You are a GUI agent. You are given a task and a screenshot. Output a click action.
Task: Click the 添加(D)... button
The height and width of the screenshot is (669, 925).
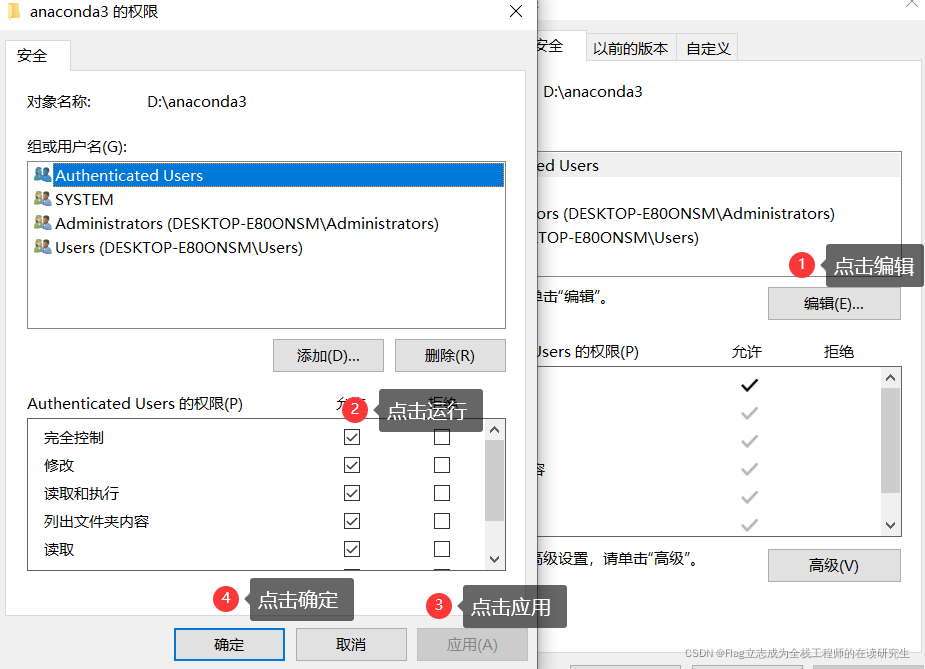pyautogui.click(x=328, y=355)
